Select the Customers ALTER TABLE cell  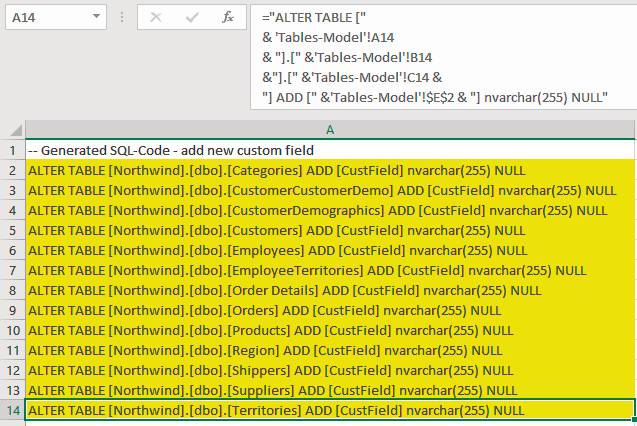click(x=330, y=230)
